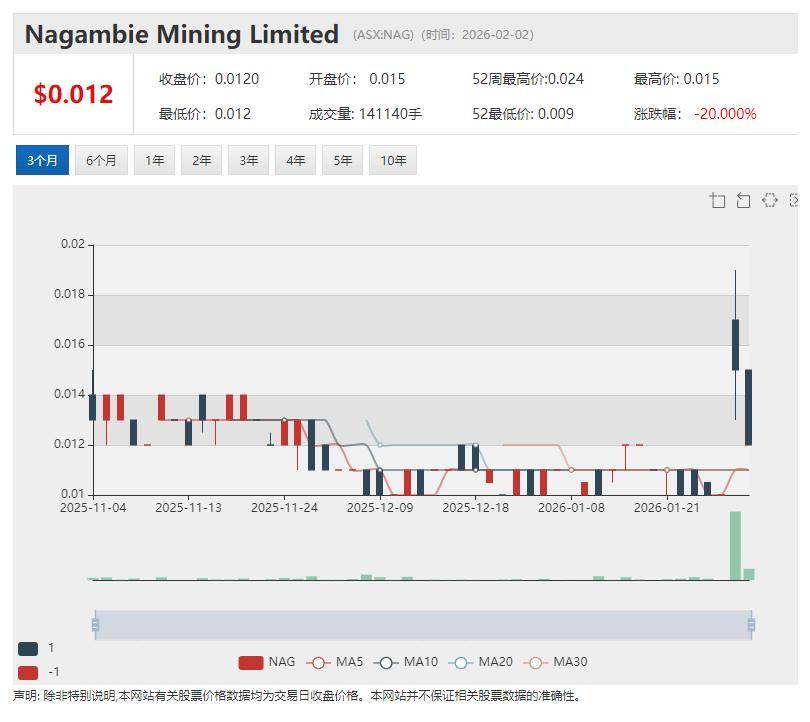Viewport: 810px width, 722px height.
Task: Activate the area zoom tool icon
Action: (718, 200)
